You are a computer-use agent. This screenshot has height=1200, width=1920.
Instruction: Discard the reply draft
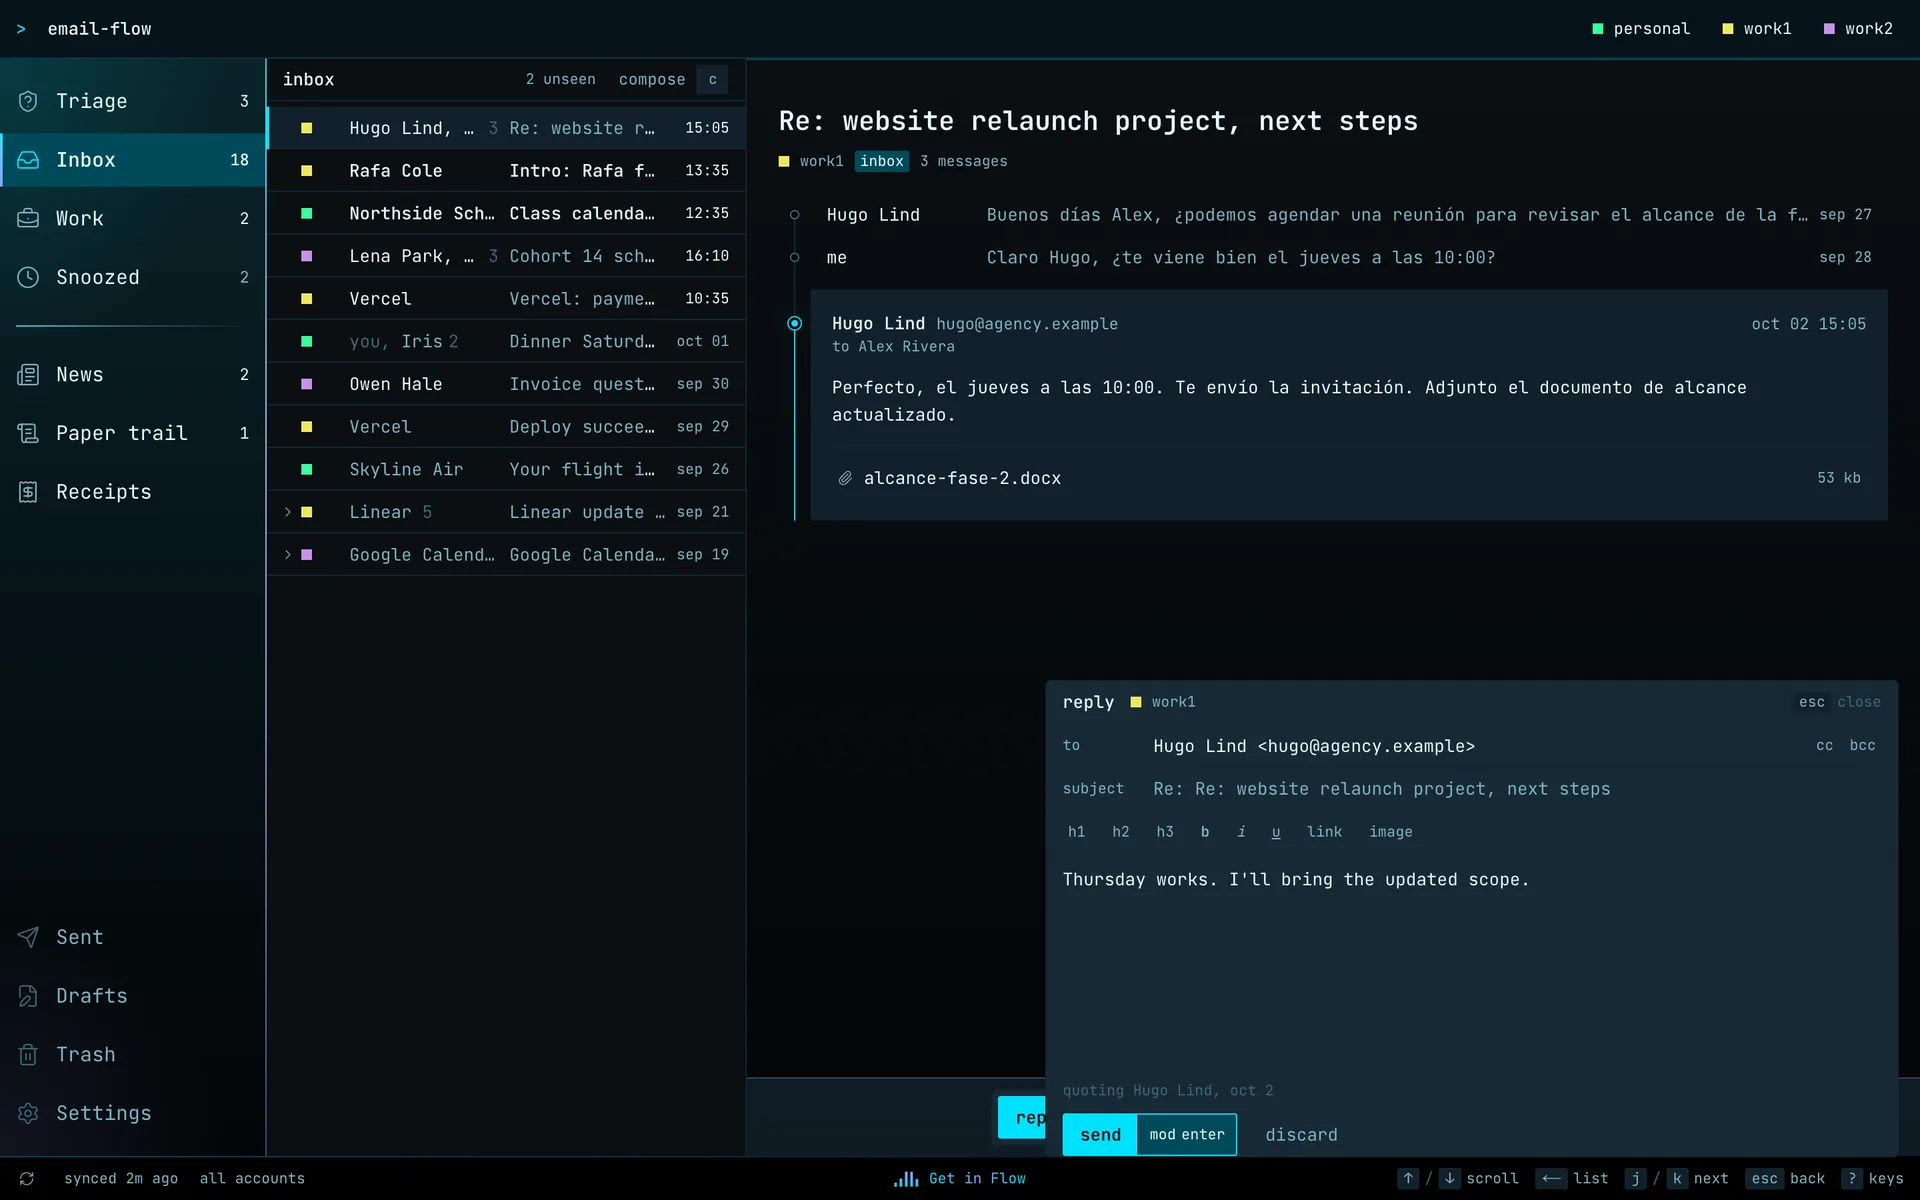tap(1301, 1135)
